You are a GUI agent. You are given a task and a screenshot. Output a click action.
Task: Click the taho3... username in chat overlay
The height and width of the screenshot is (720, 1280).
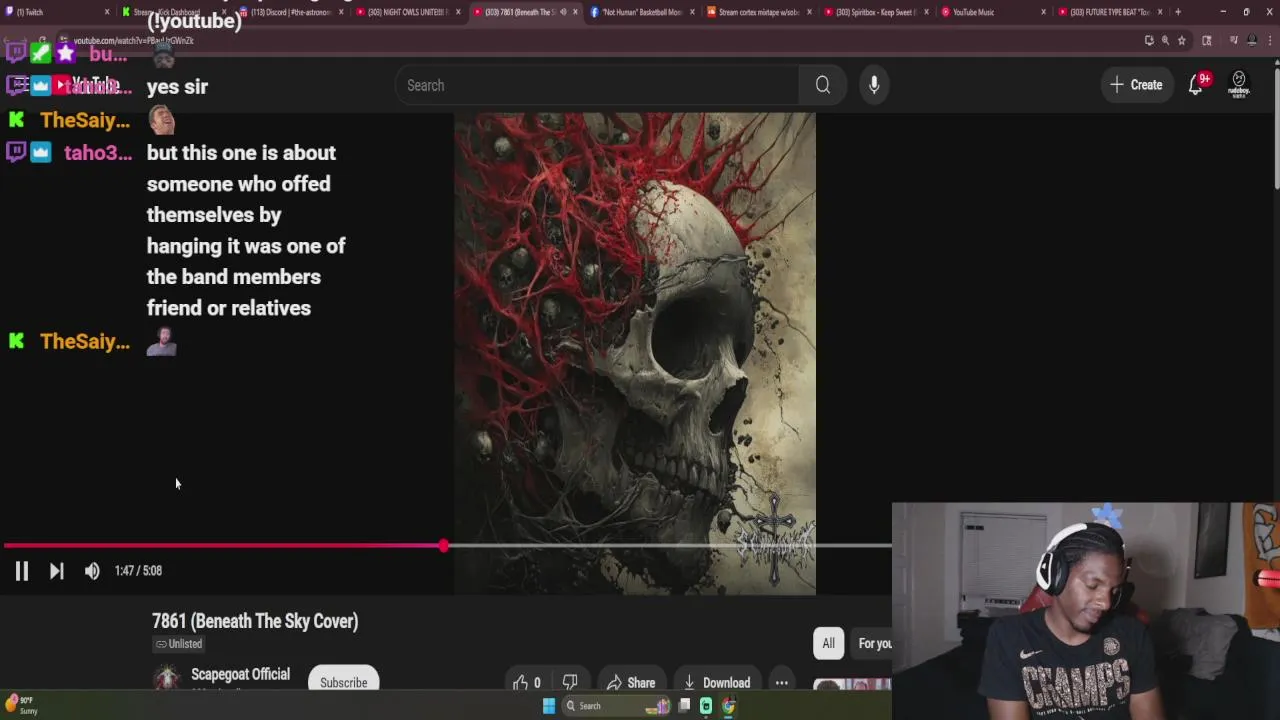98,153
